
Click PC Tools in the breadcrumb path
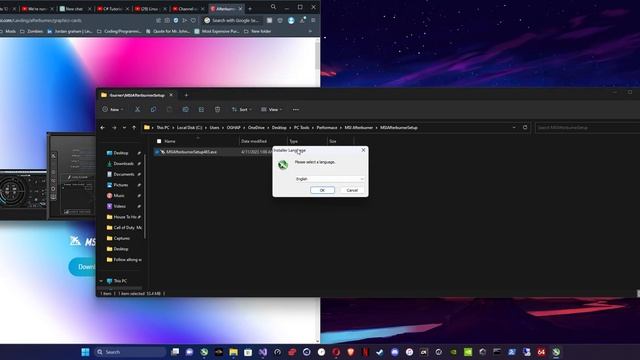click(x=302, y=128)
